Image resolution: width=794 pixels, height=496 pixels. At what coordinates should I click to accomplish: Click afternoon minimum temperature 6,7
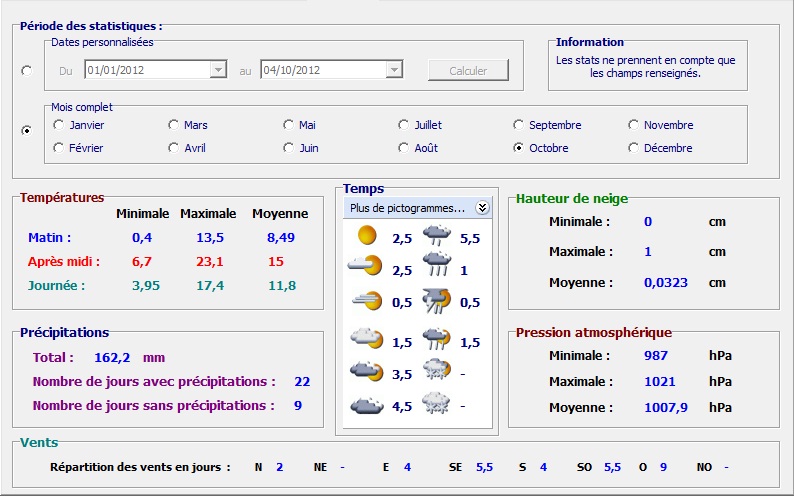click(142, 262)
